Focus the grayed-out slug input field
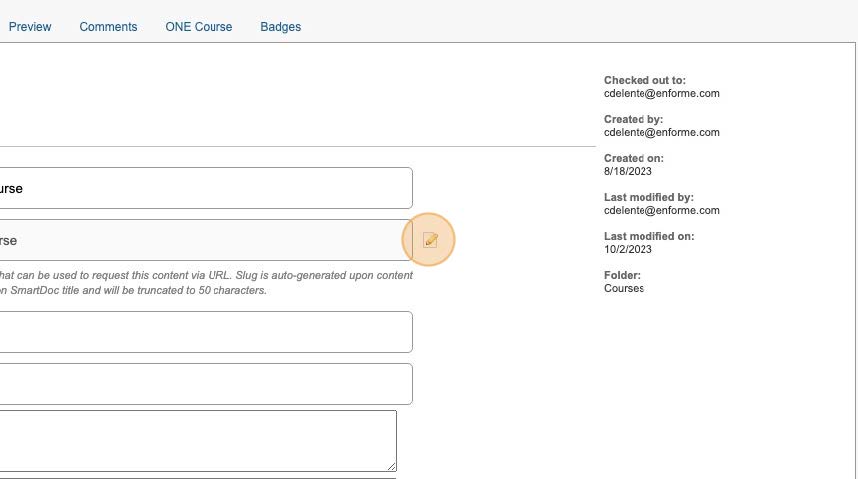This screenshot has width=858, height=479. [200, 240]
